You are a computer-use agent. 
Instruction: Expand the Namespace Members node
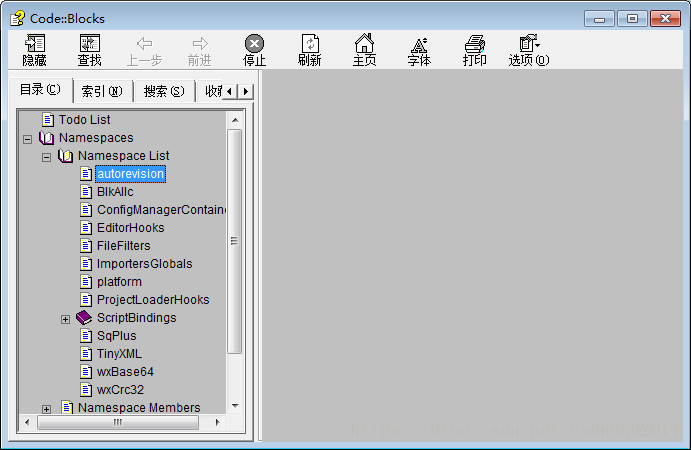click(46, 409)
